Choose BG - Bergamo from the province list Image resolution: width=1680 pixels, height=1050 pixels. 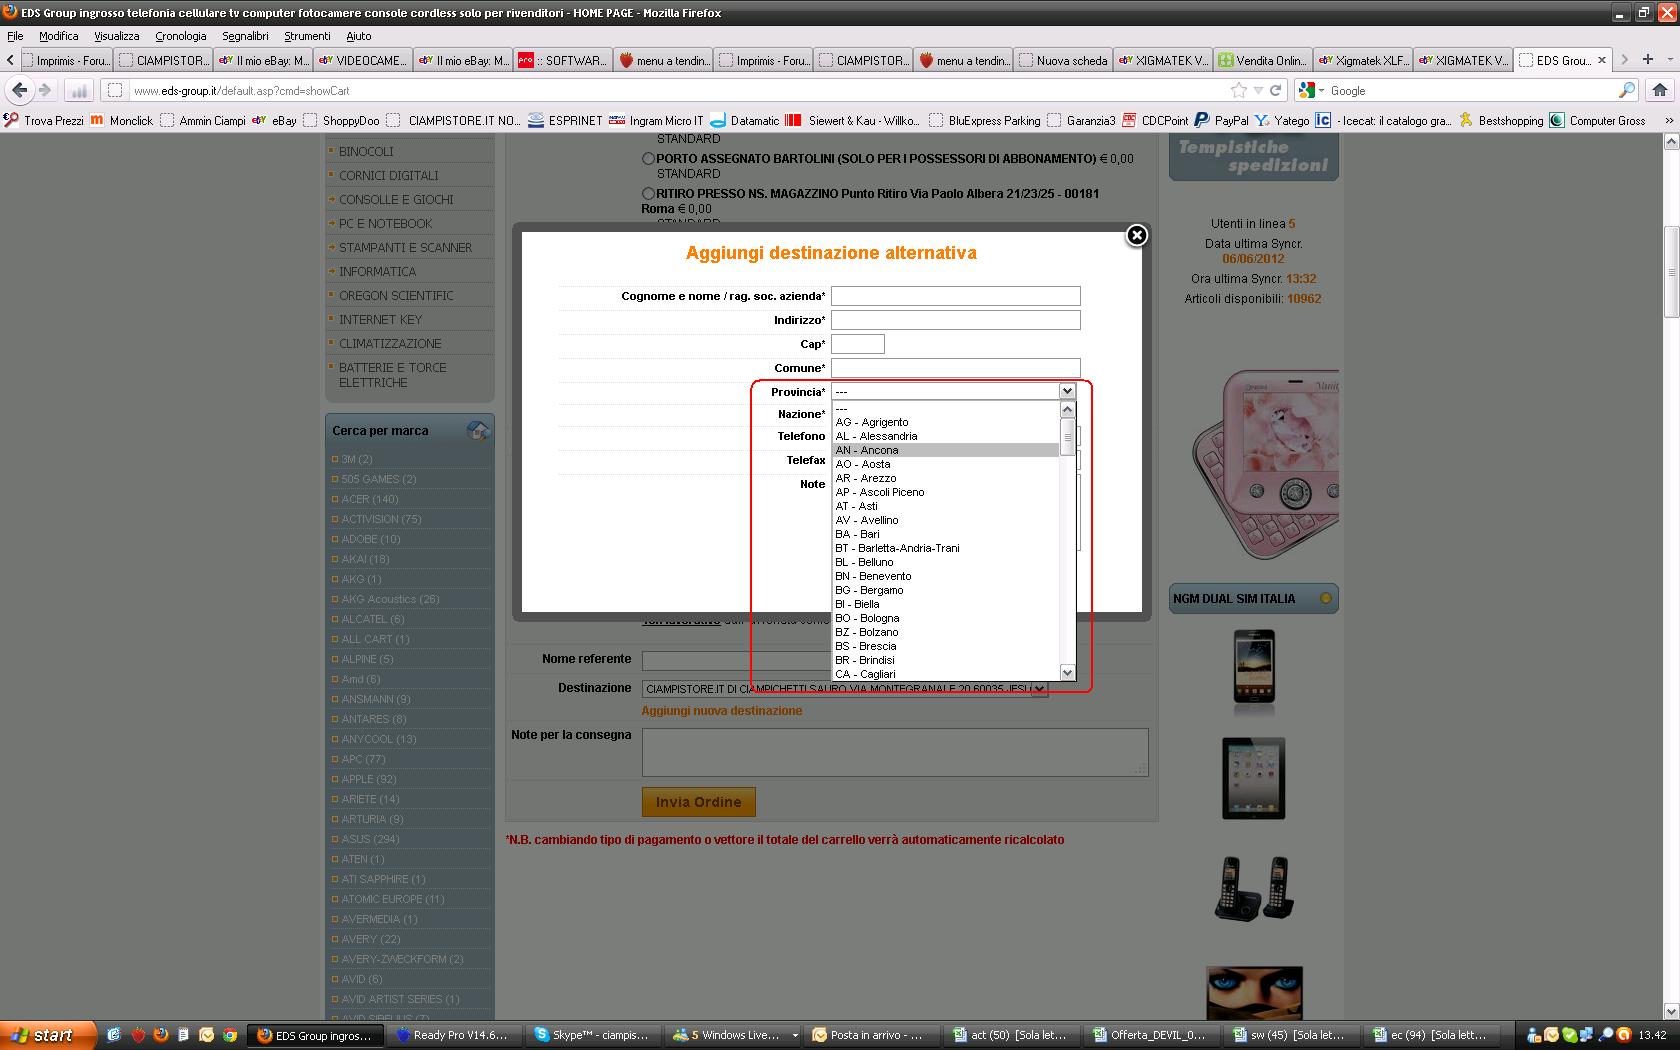(x=945, y=590)
